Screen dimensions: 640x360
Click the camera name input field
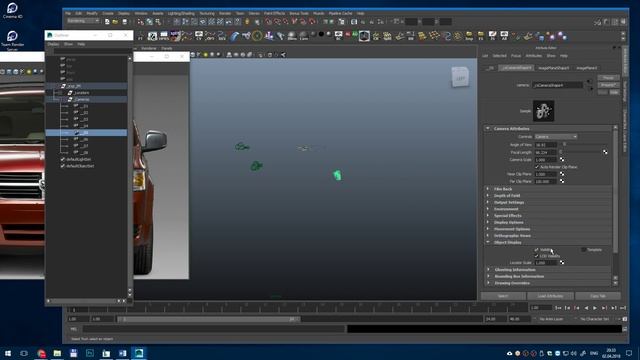pyautogui.click(x=557, y=85)
